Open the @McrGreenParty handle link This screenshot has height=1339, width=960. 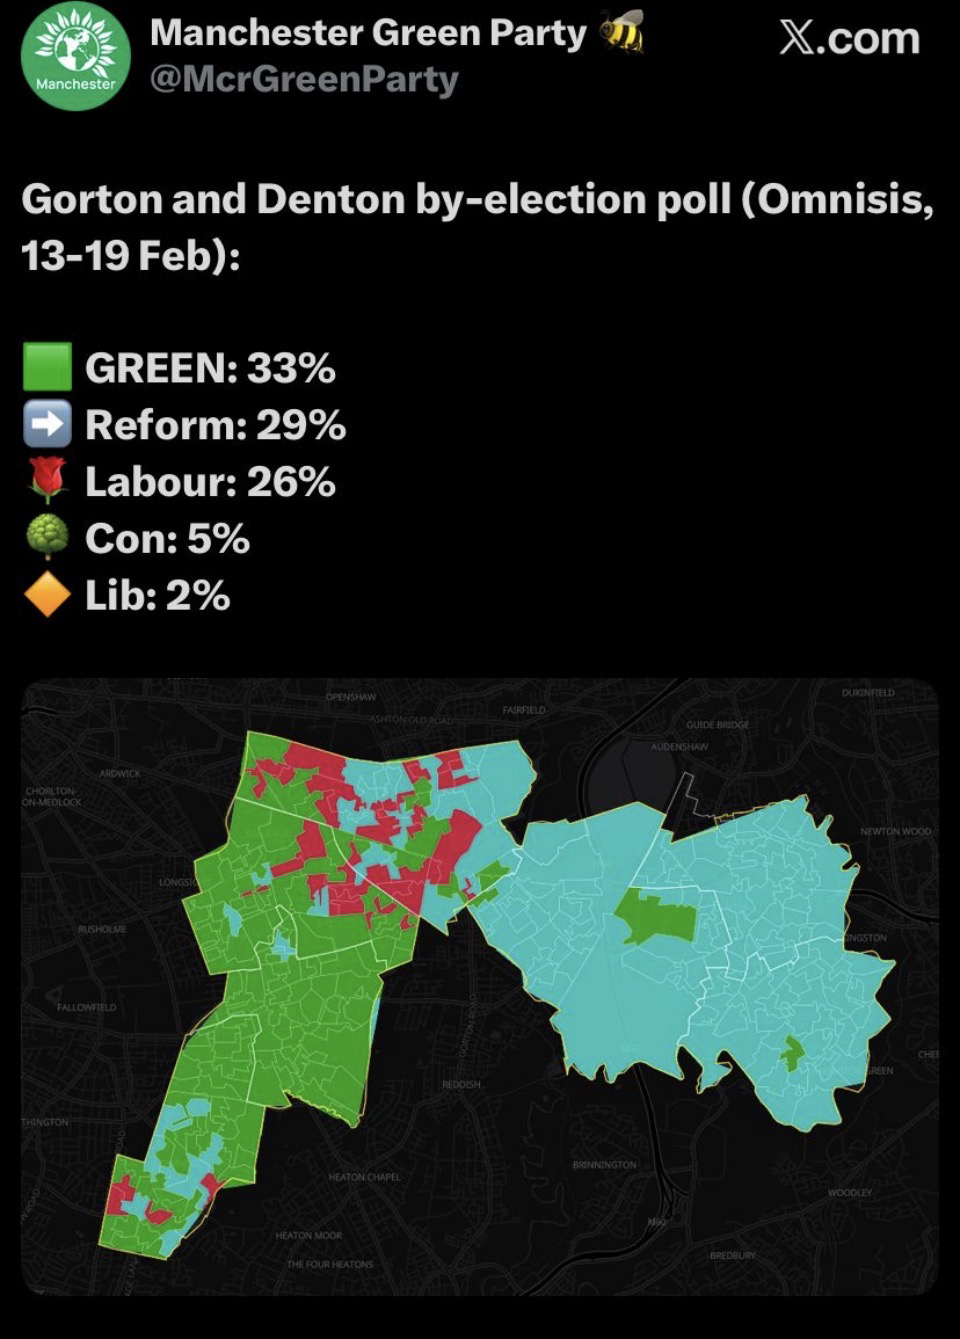click(304, 80)
